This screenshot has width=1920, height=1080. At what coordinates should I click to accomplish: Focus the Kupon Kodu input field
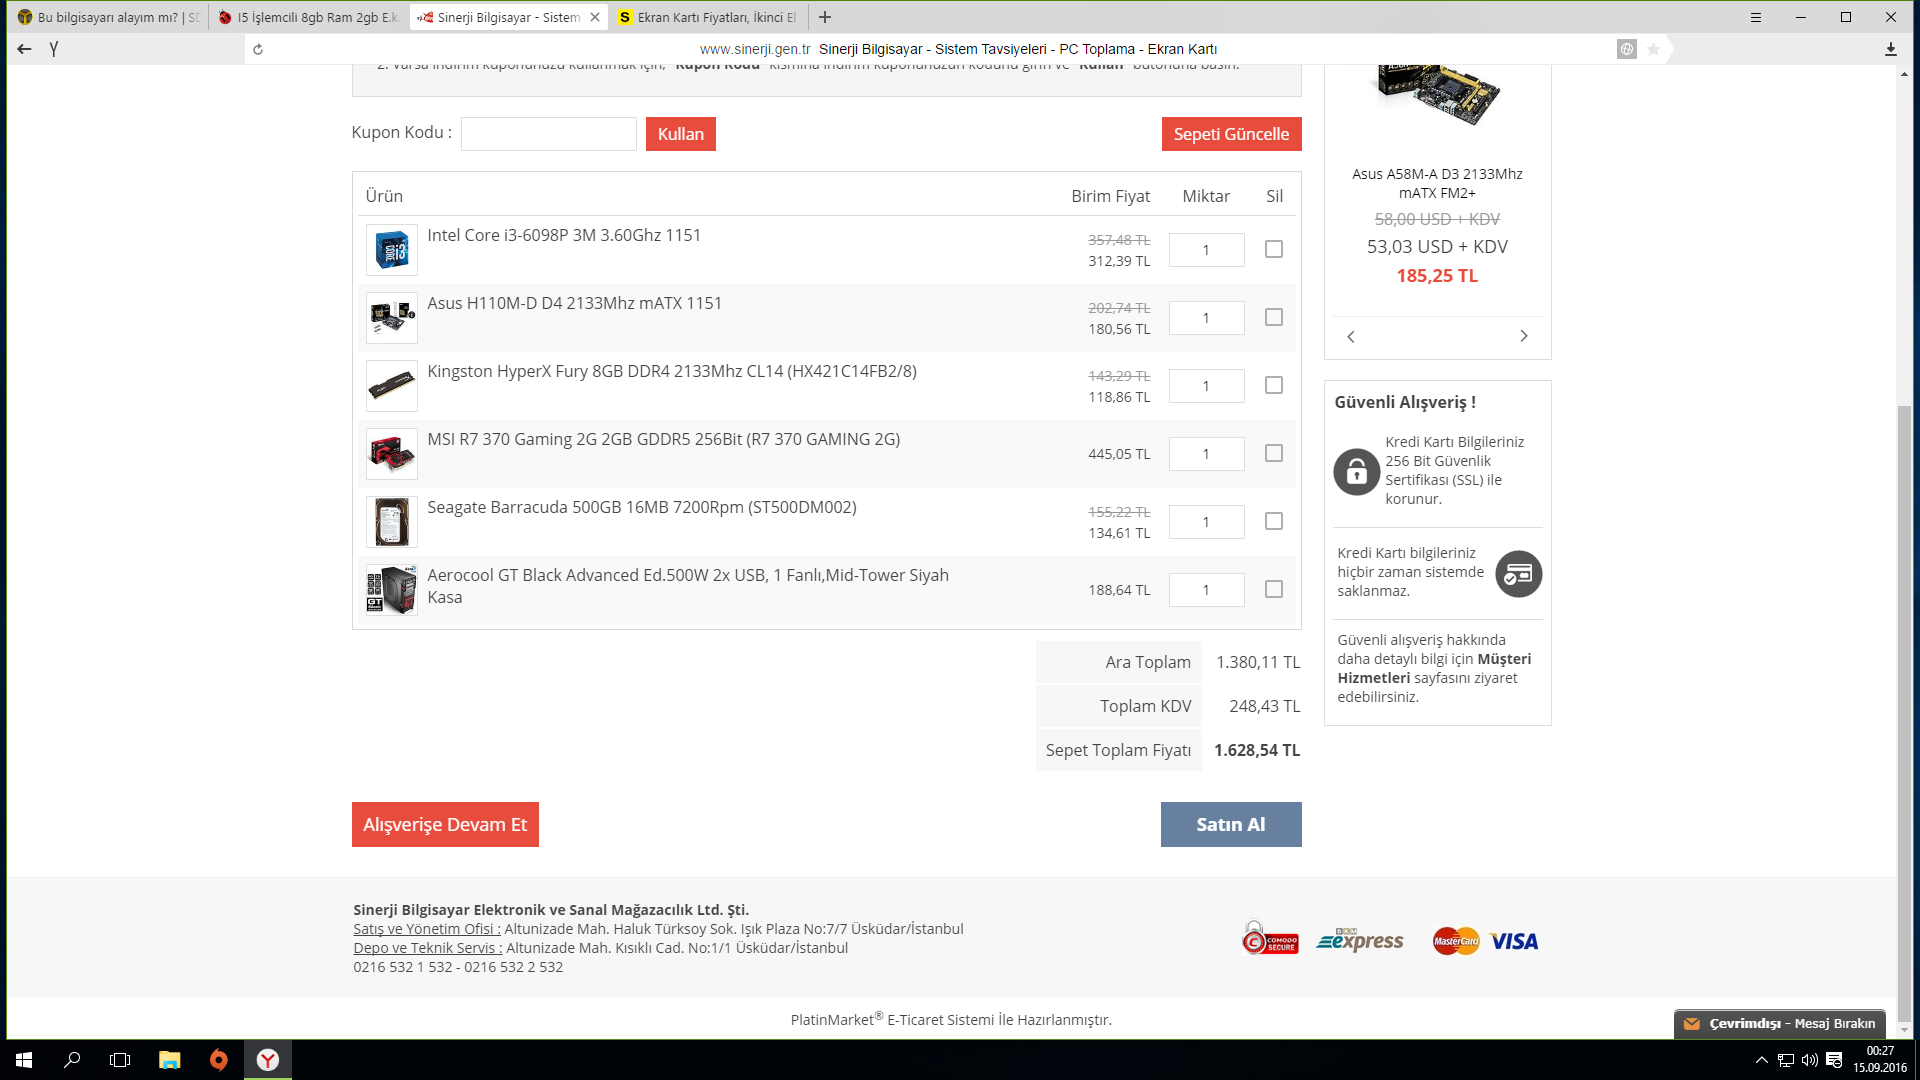tap(548, 134)
